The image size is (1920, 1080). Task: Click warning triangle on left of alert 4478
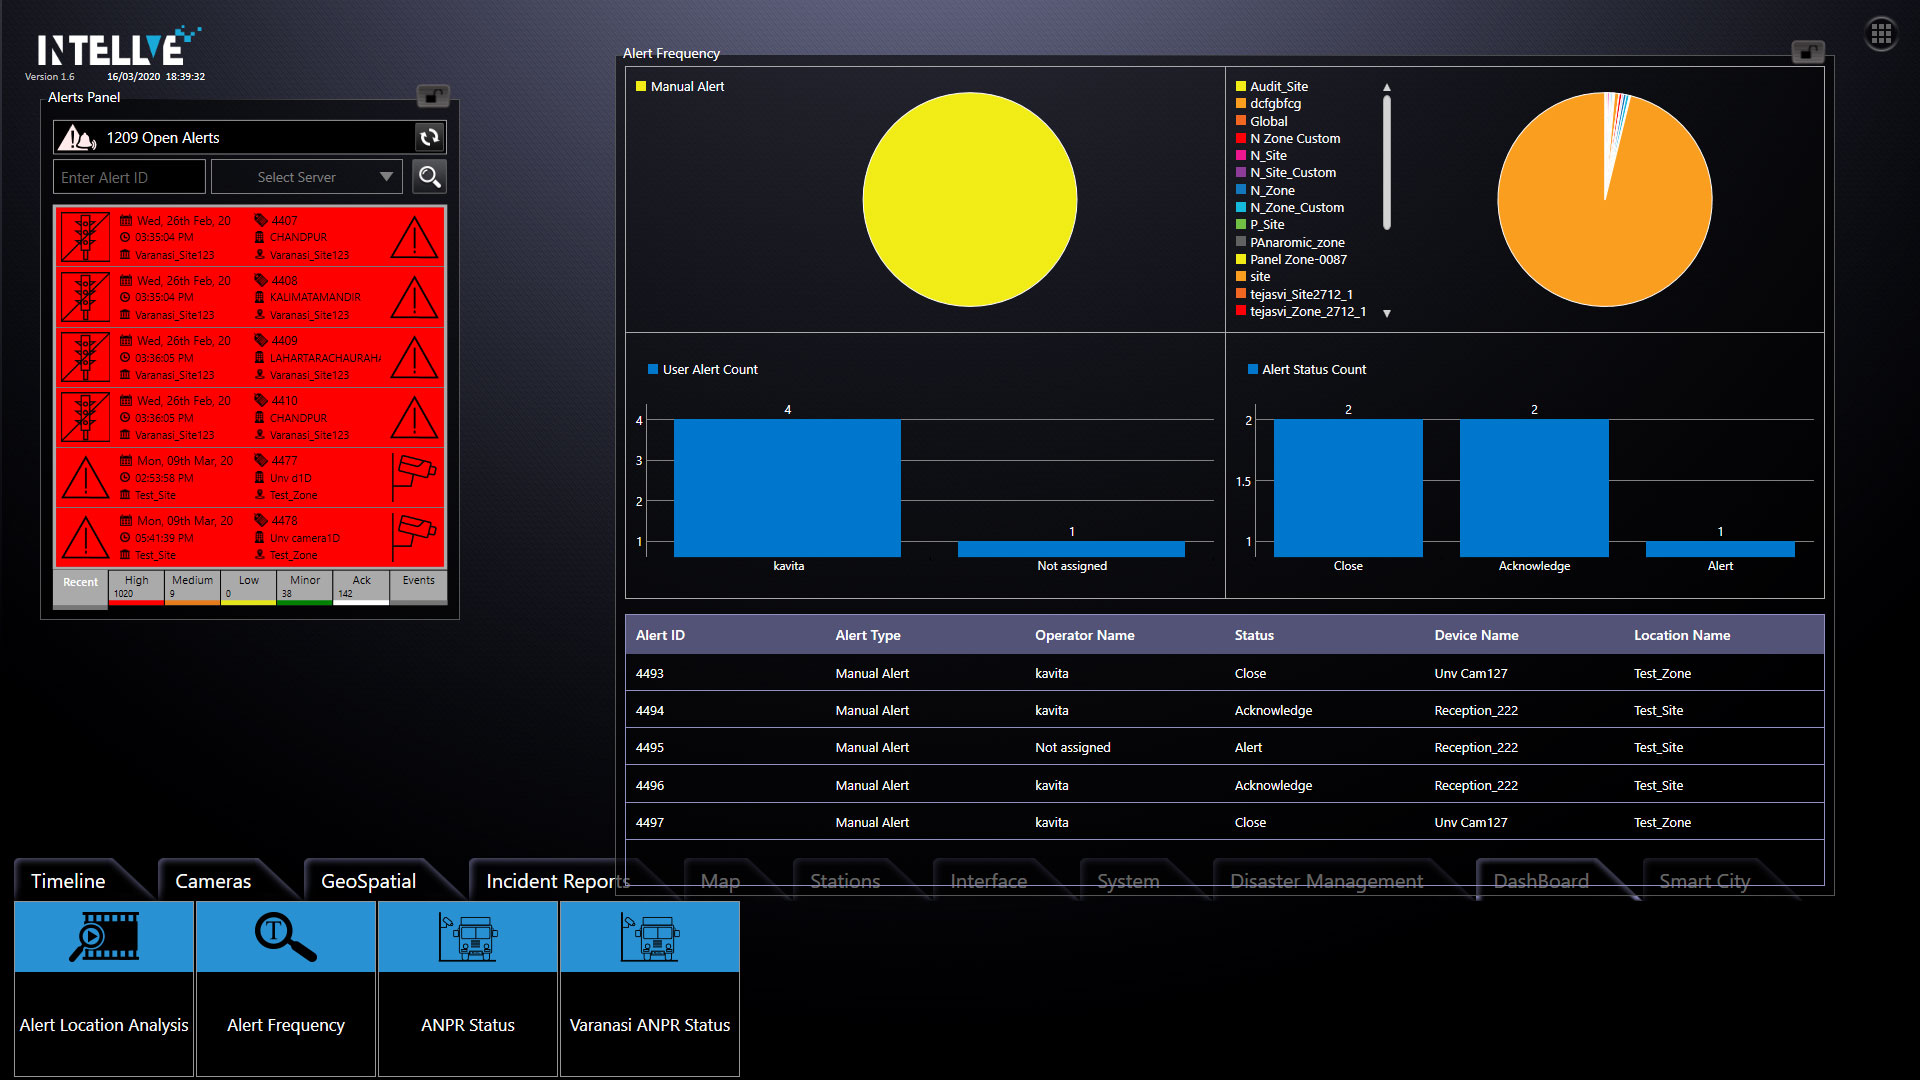[x=86, y=538]
